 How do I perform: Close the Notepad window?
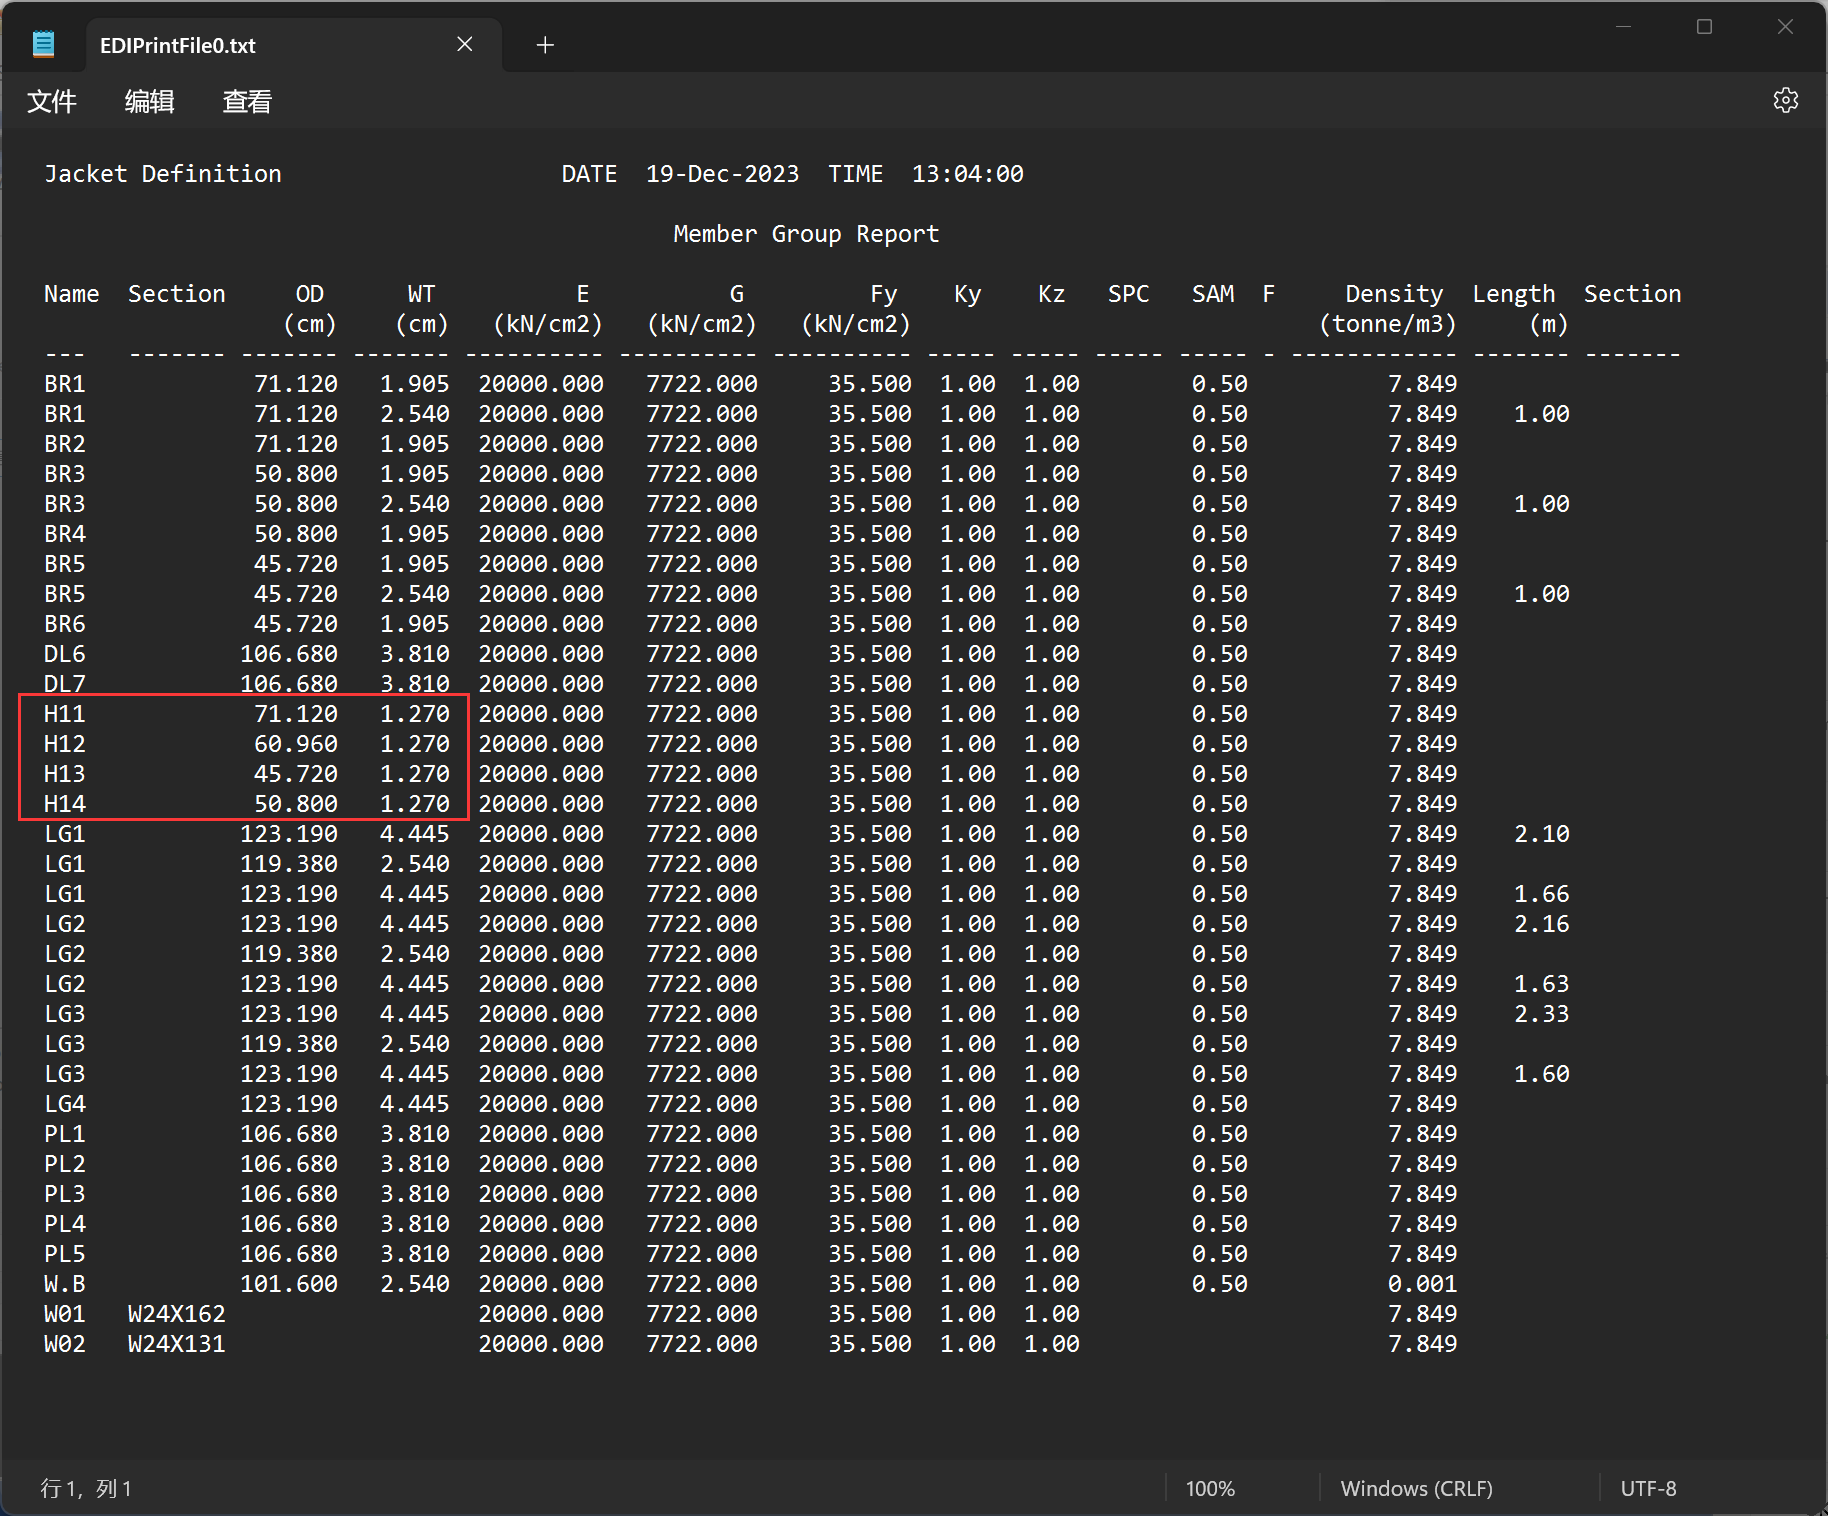tap(1785, 27)
